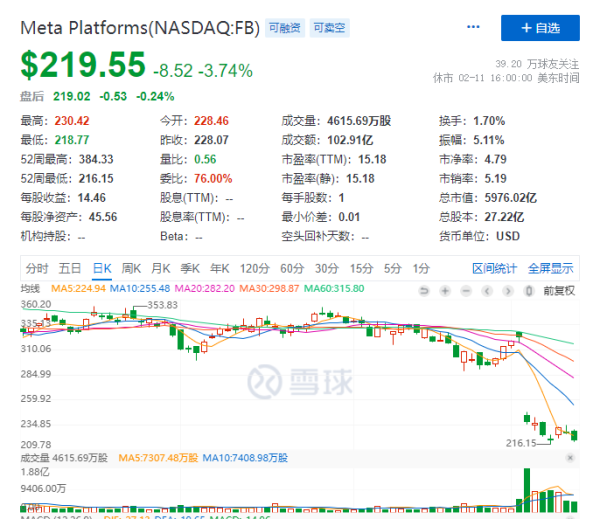Screen dimensions: 600x519
Task: Open the 前复权 price adjustment dropdown
Action: (558, 290)
